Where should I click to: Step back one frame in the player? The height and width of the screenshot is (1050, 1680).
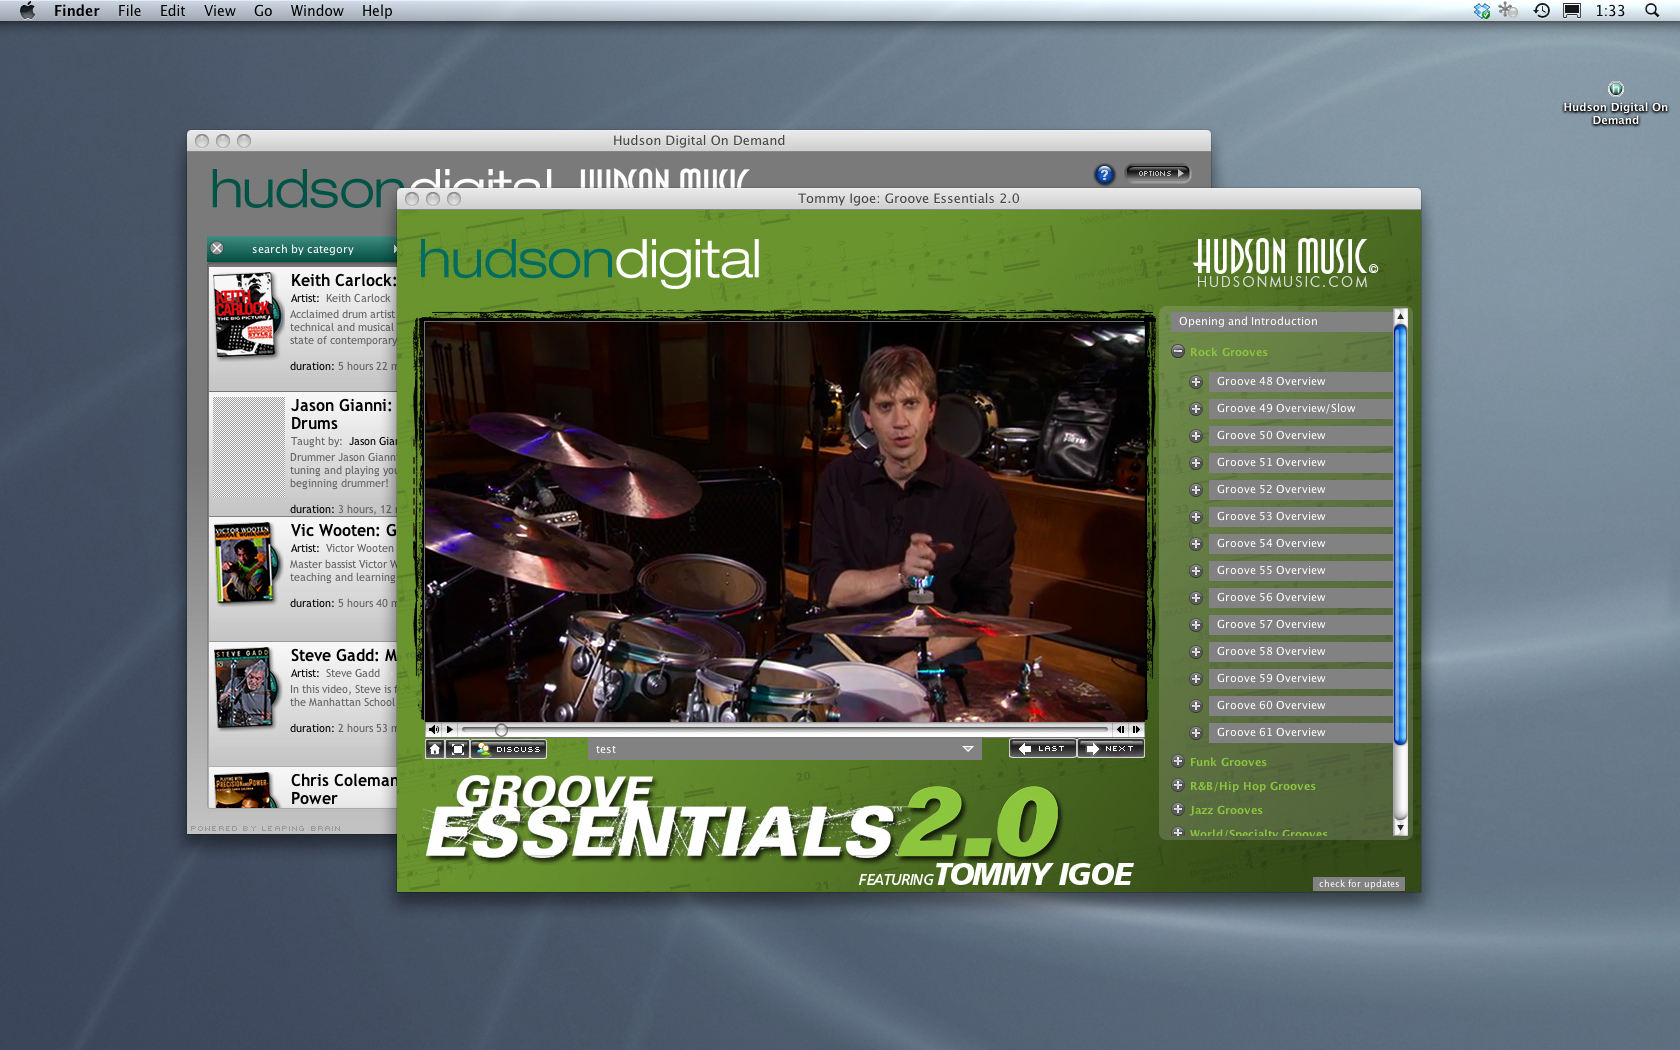pos(1120,730)
